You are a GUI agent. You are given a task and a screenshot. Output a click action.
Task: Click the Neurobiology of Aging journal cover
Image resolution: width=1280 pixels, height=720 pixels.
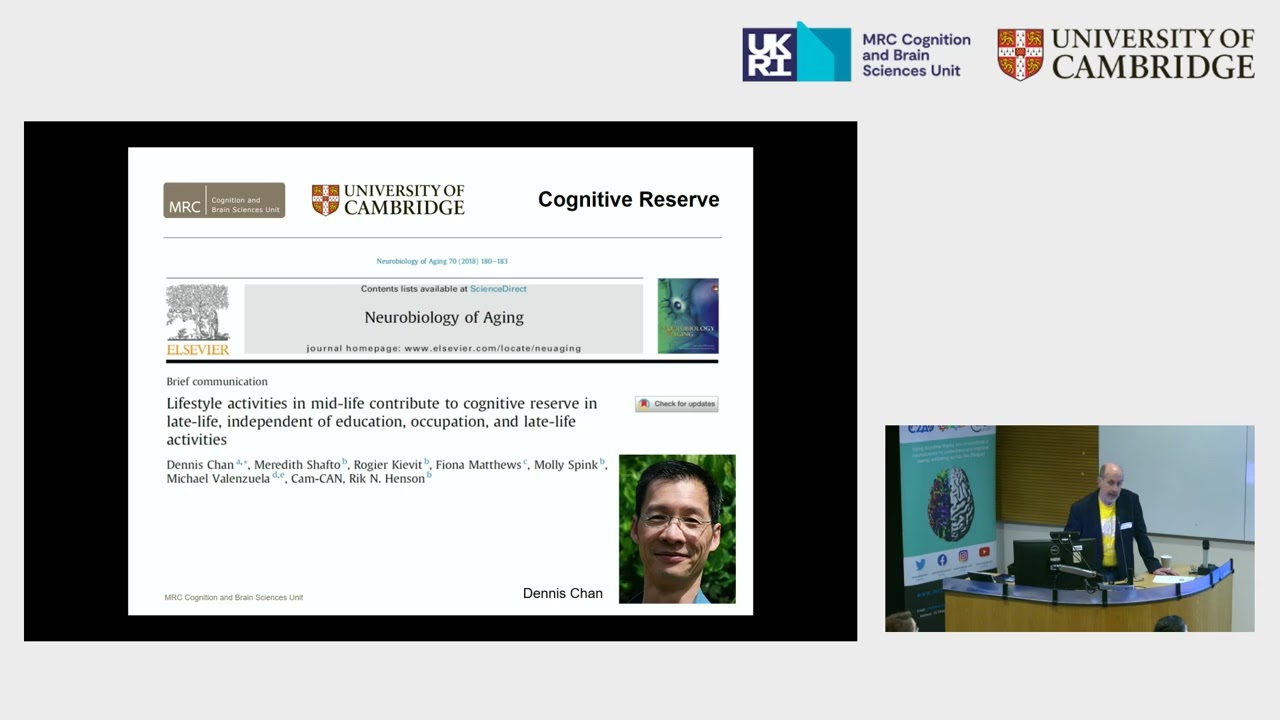point(688,316)
